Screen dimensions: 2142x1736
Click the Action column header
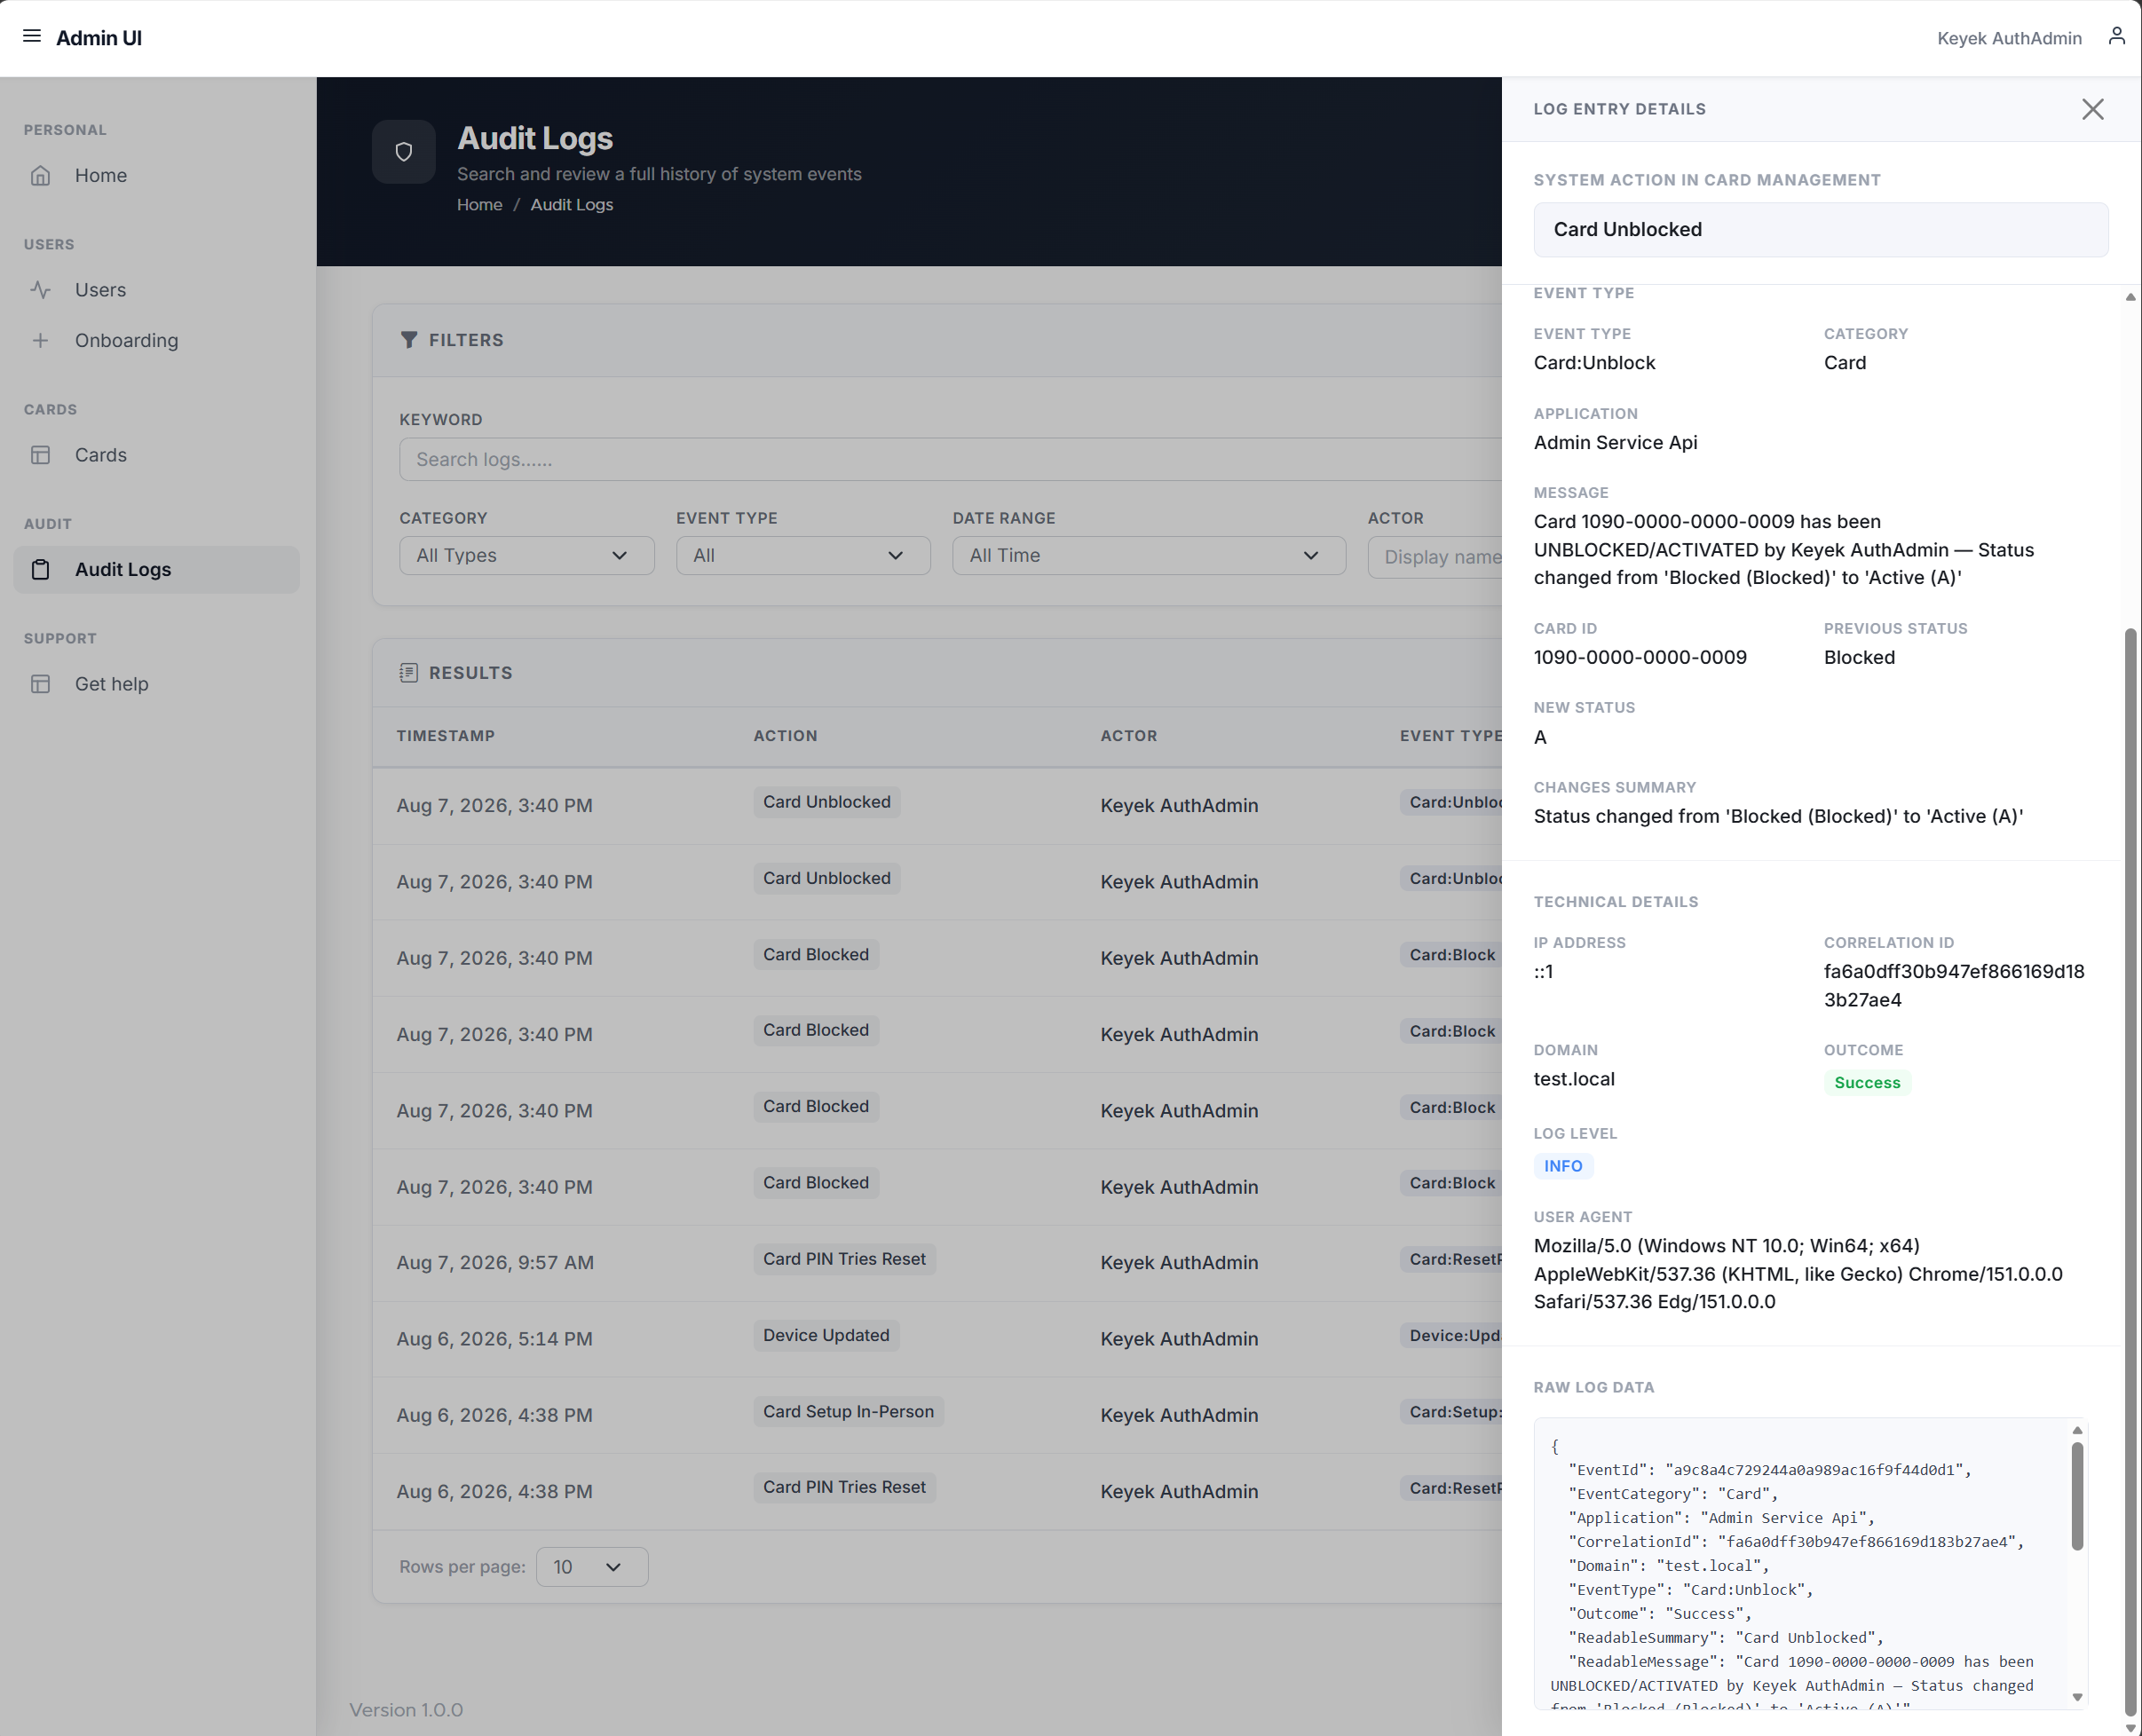[785, 736]
